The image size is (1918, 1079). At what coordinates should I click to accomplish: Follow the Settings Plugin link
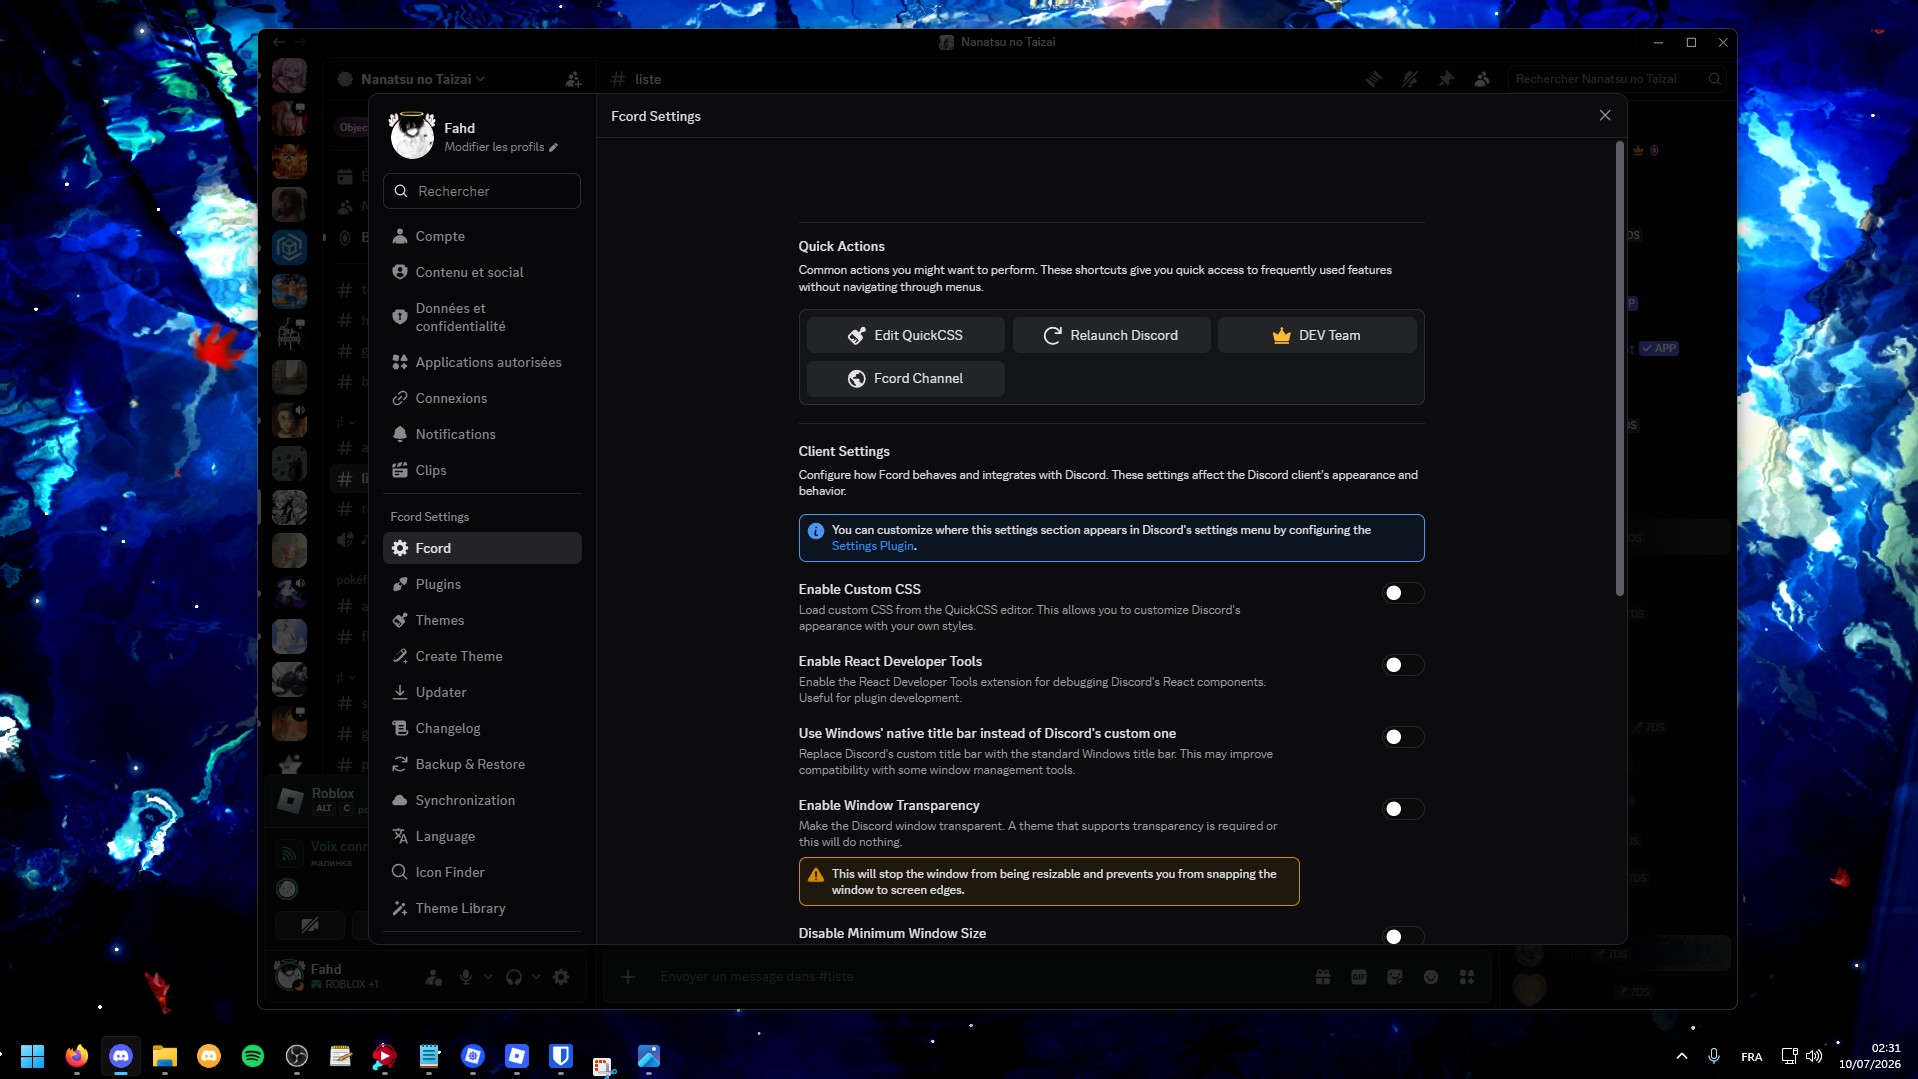point(873,546)
